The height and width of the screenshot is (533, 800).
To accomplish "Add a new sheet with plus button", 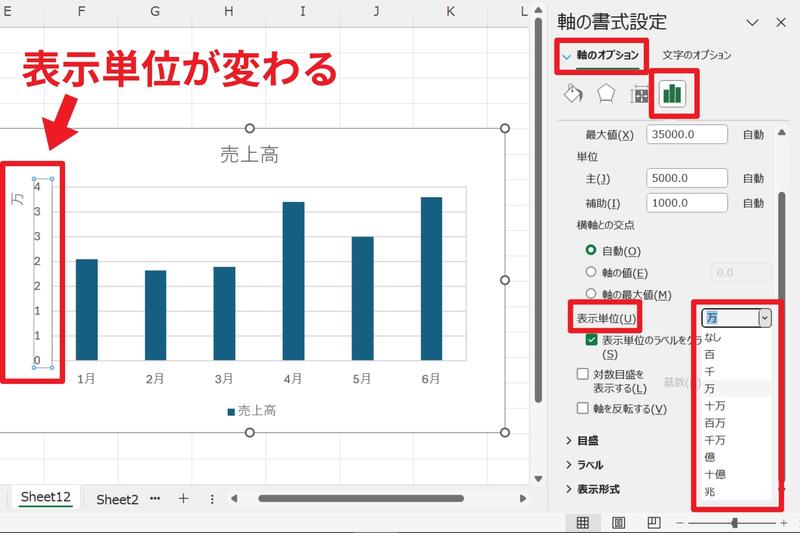I will click(183, 498).
